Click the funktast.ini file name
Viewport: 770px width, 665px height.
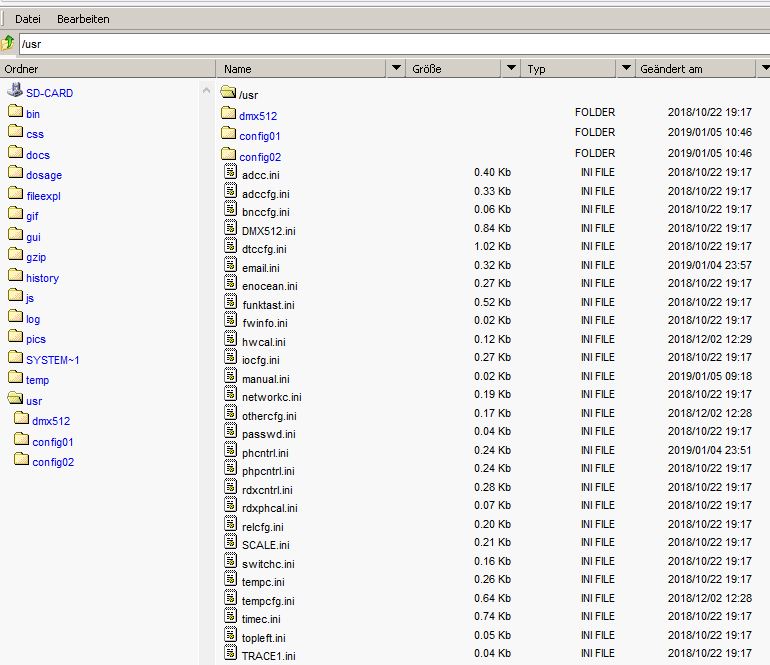tap(268, 305)
